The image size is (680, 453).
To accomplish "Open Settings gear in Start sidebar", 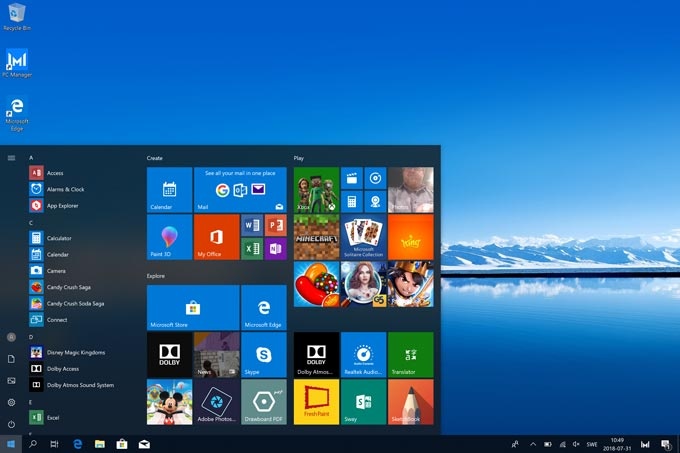I will pyautogui.click(x=11, y=402).
